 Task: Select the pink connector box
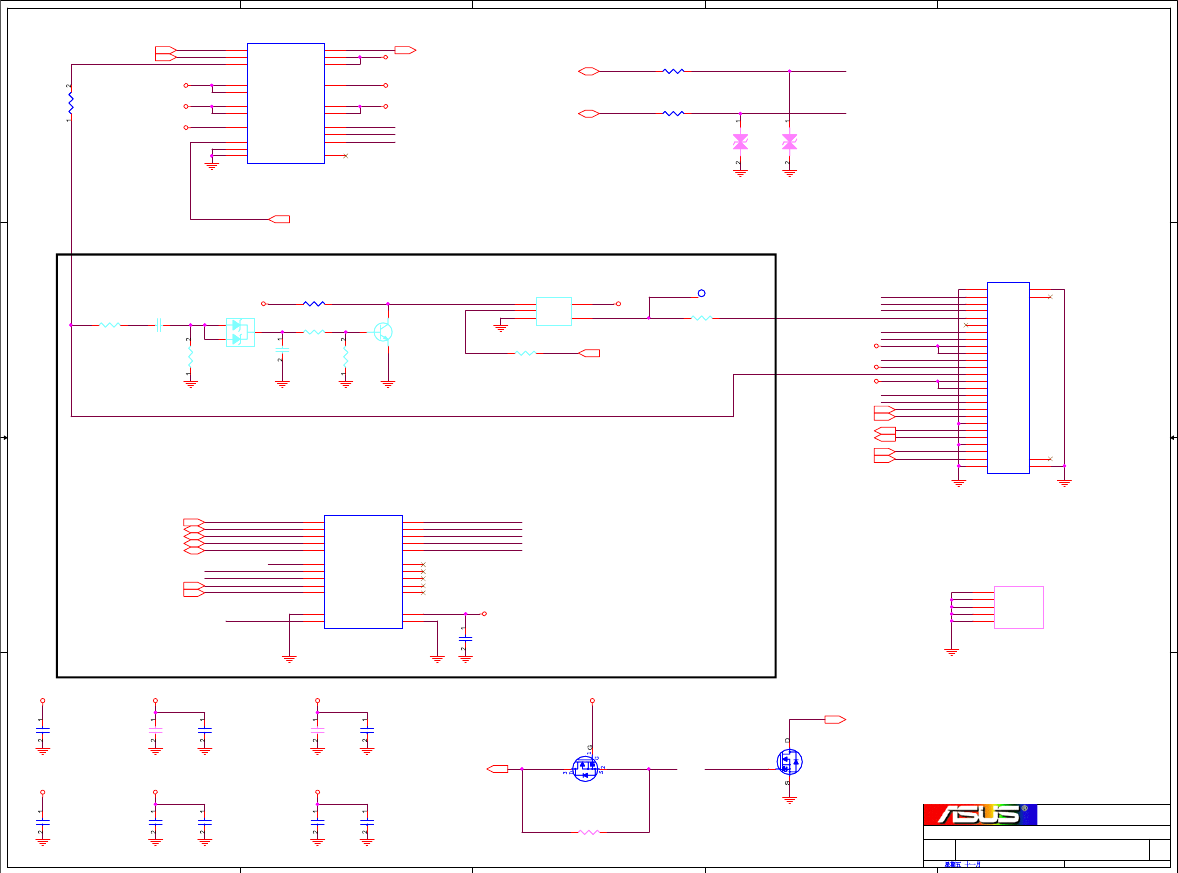[1019, 607]
